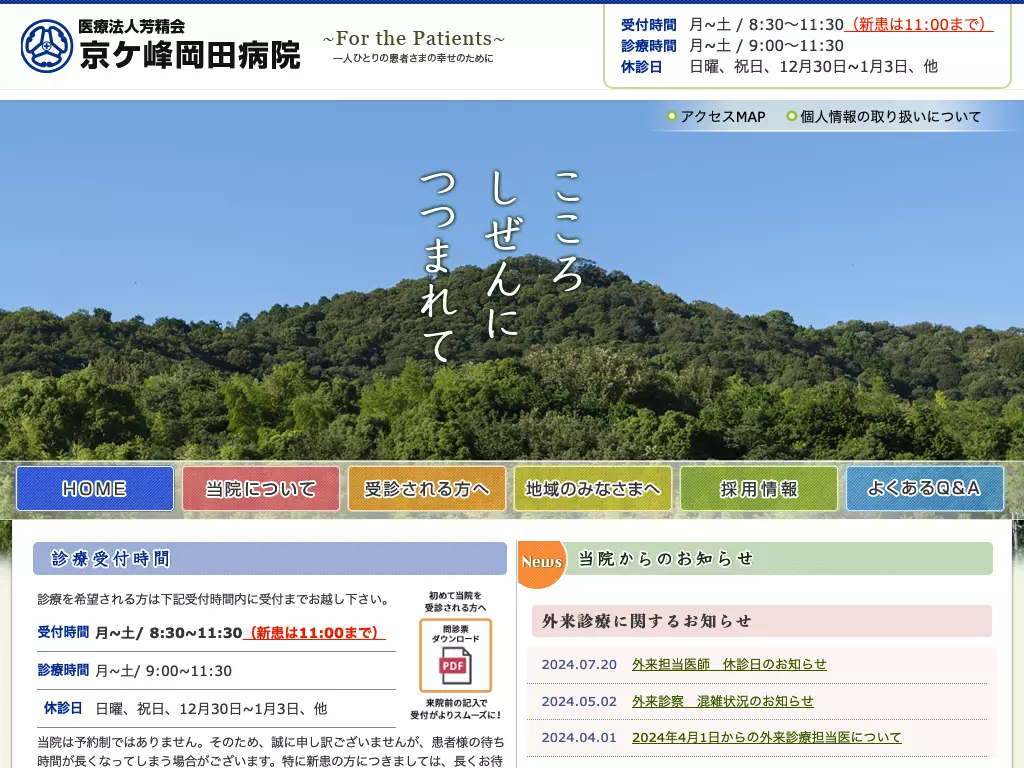Open 受診される方へ navigation tab

click(426, 488)
